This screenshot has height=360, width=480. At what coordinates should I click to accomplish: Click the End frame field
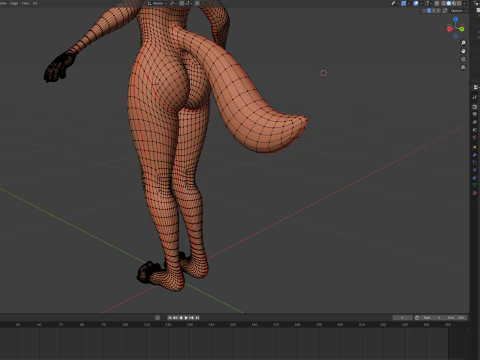pos(455,318)
